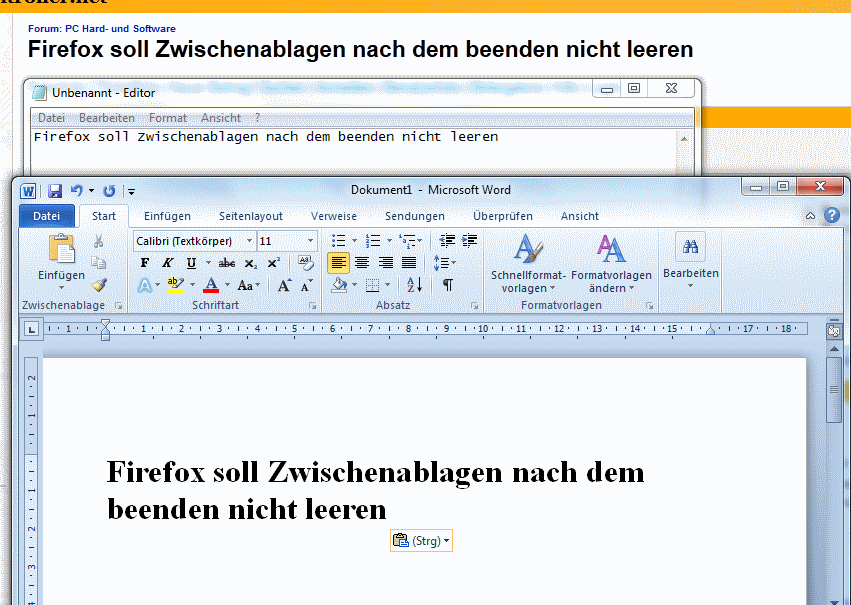
Task: Click the Grow Font icon
Action: click(x=284, y=285)
